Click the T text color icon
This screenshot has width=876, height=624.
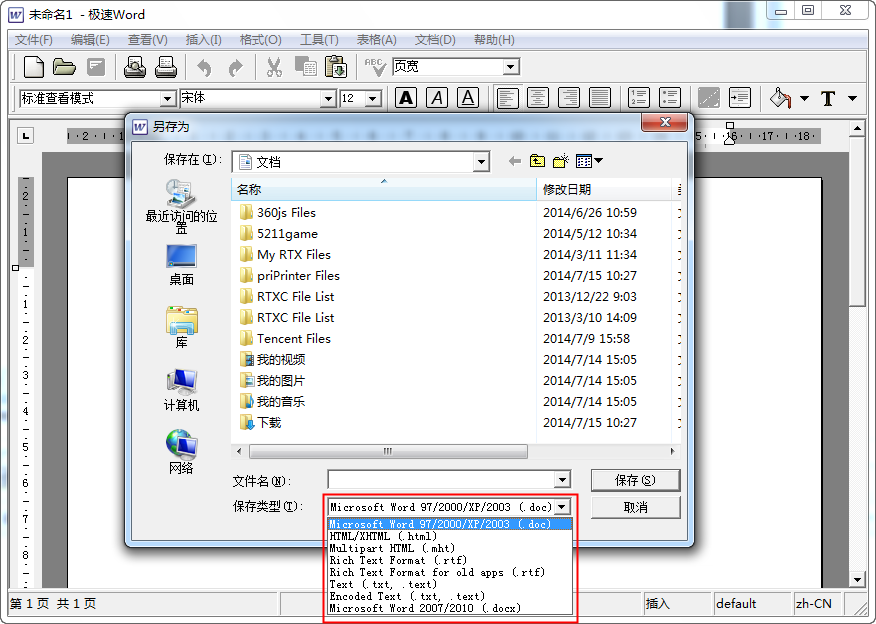tap(829, 98)
